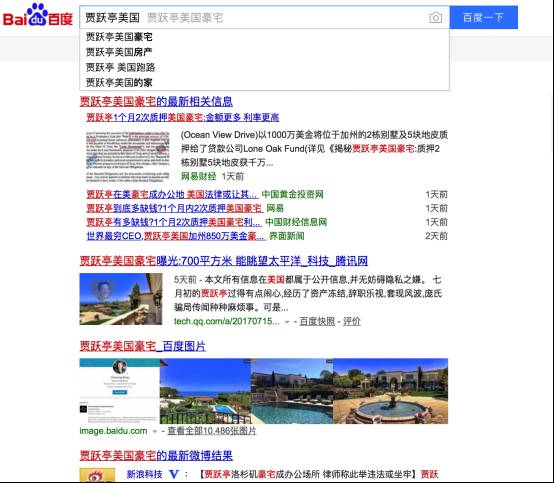Expand dropdown arrow beside image.baidu.com
554x483 pixels.
154,431
